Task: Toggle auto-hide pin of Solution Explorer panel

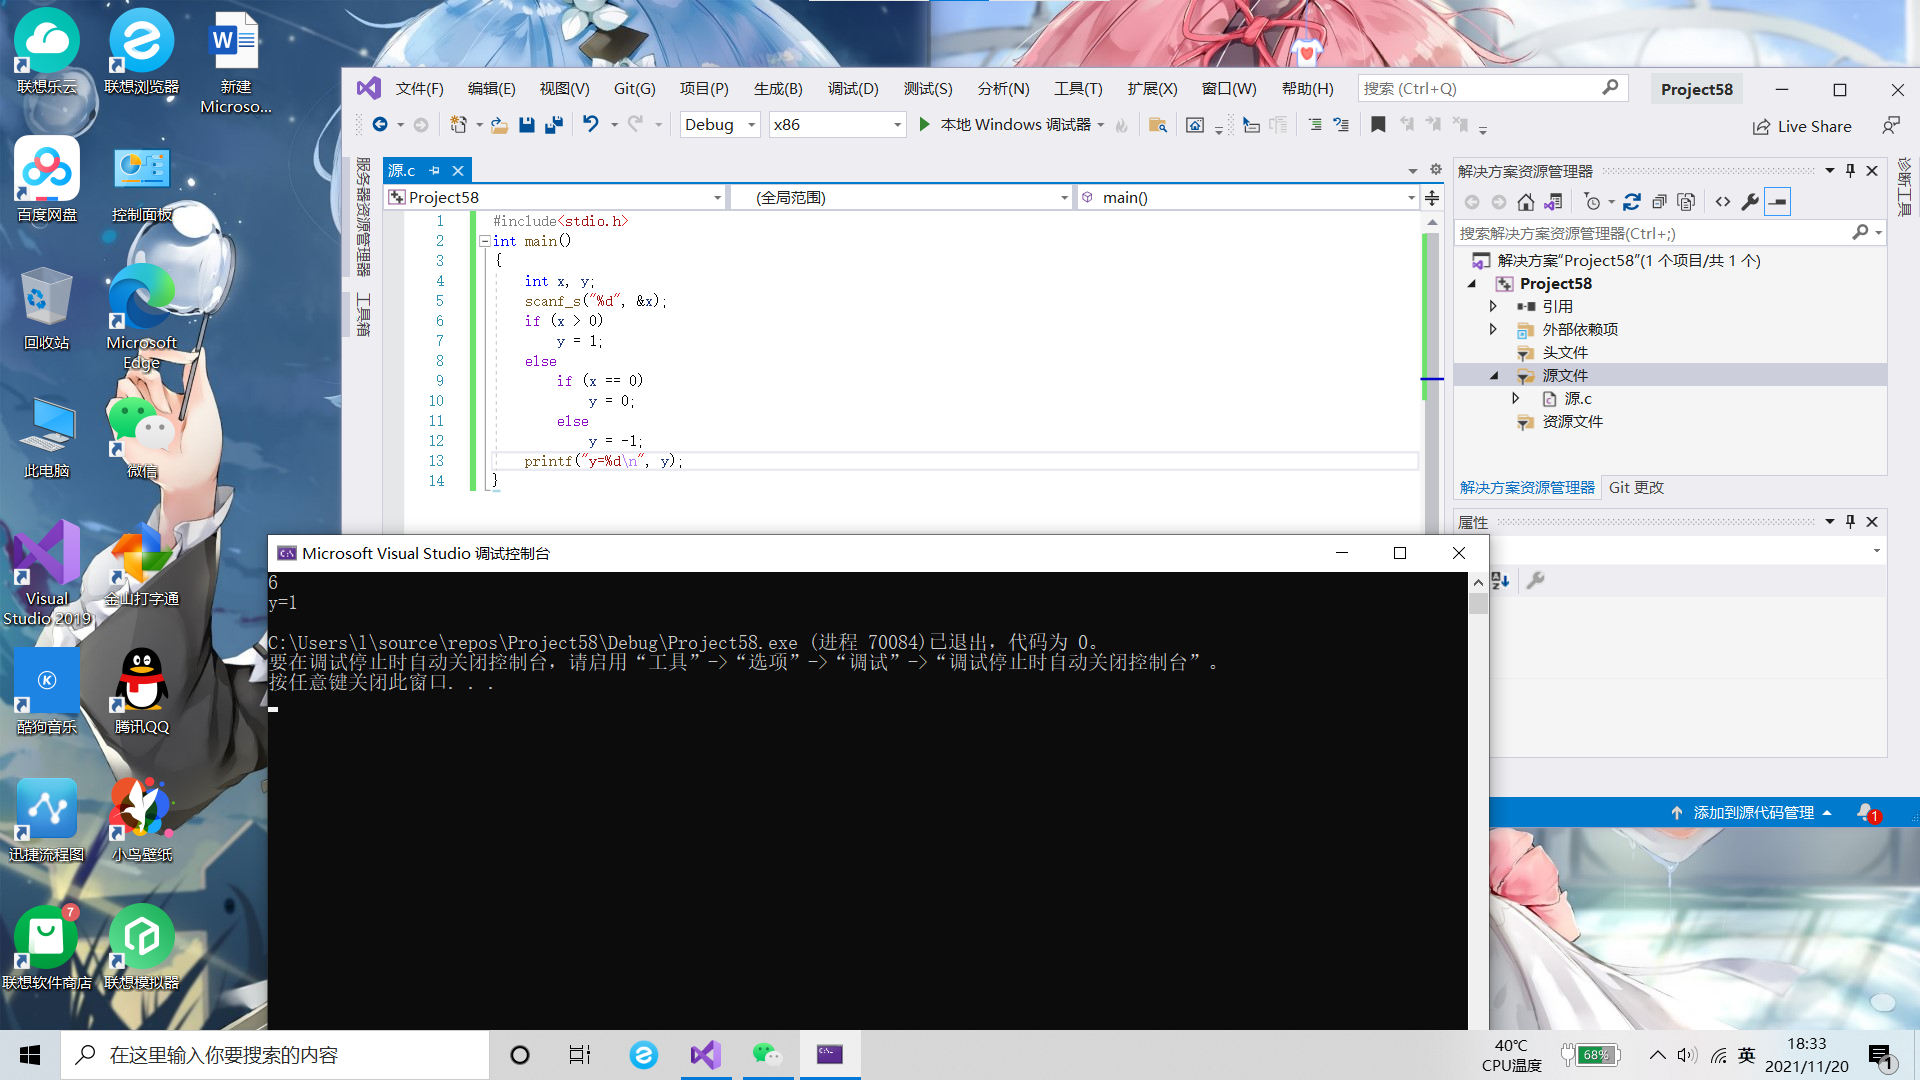Action: 1850,171
